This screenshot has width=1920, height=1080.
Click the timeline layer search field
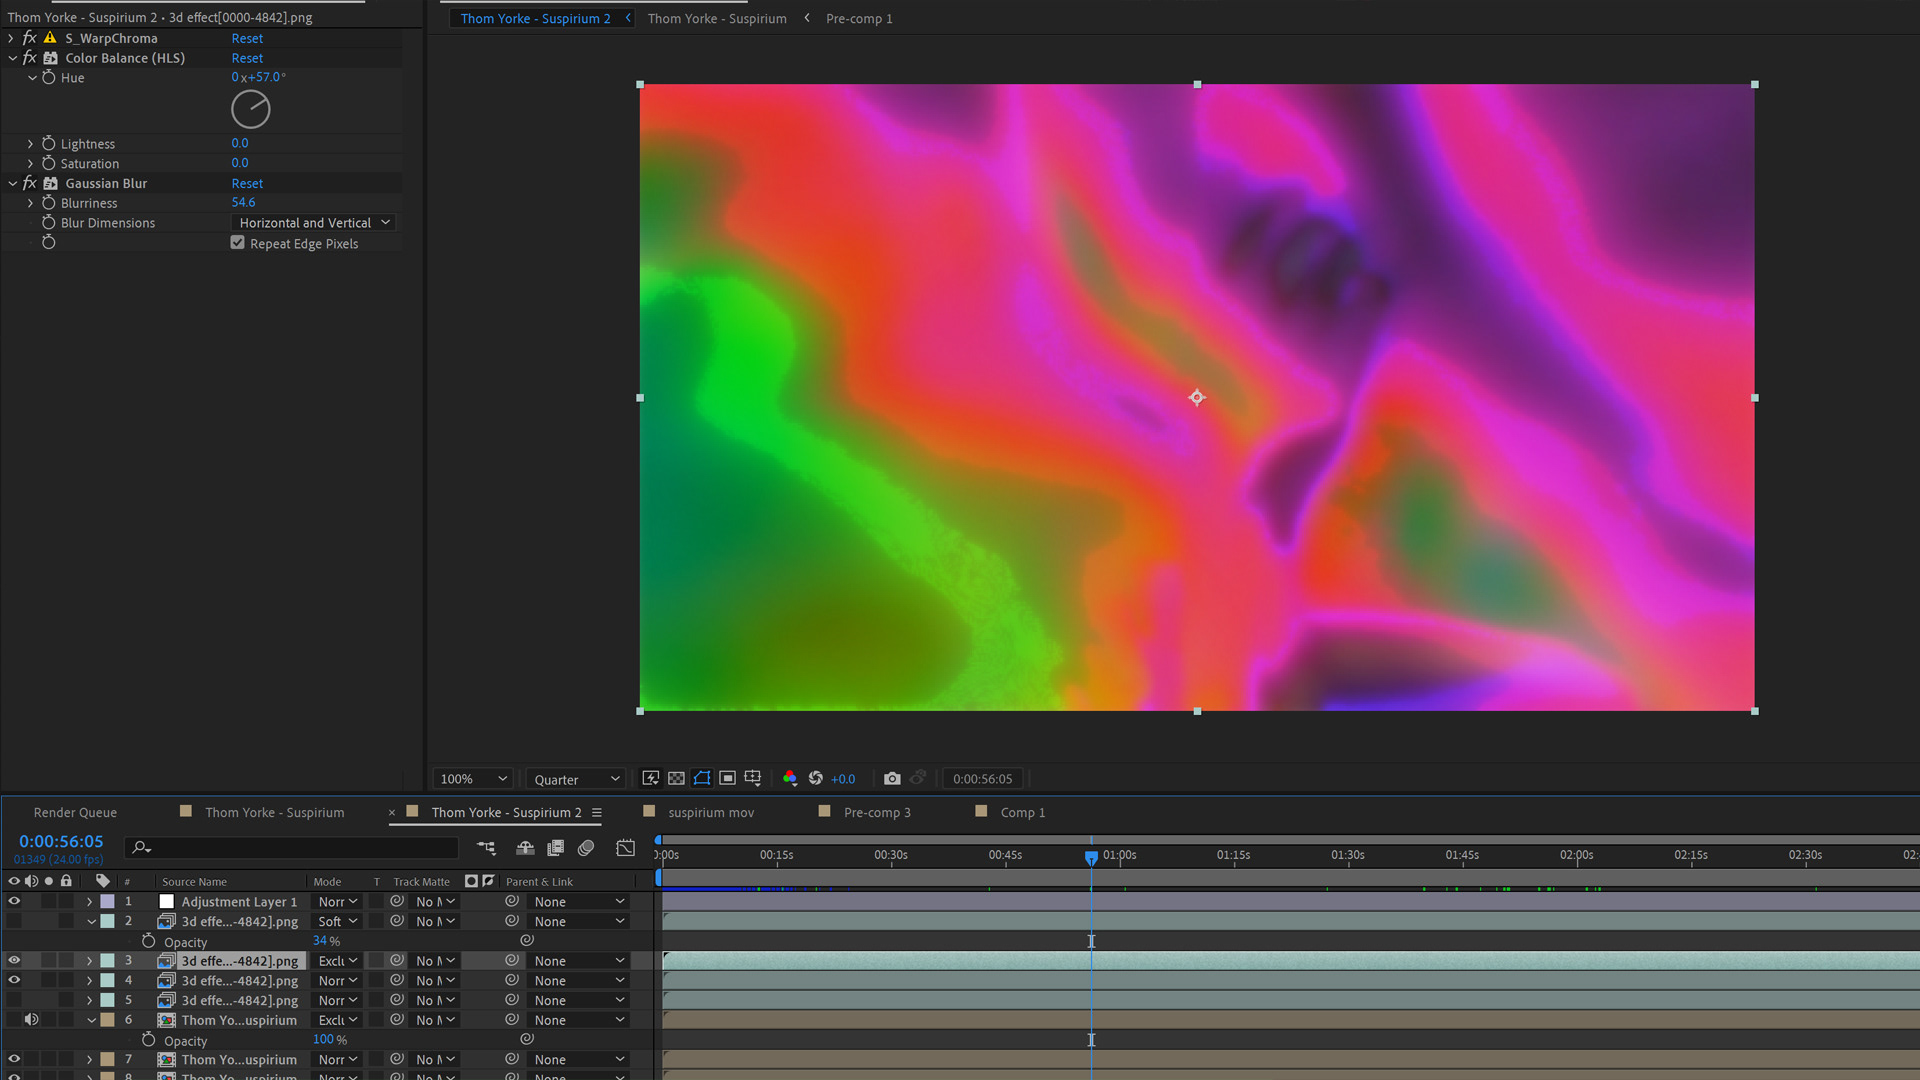[x=300, y=848]
